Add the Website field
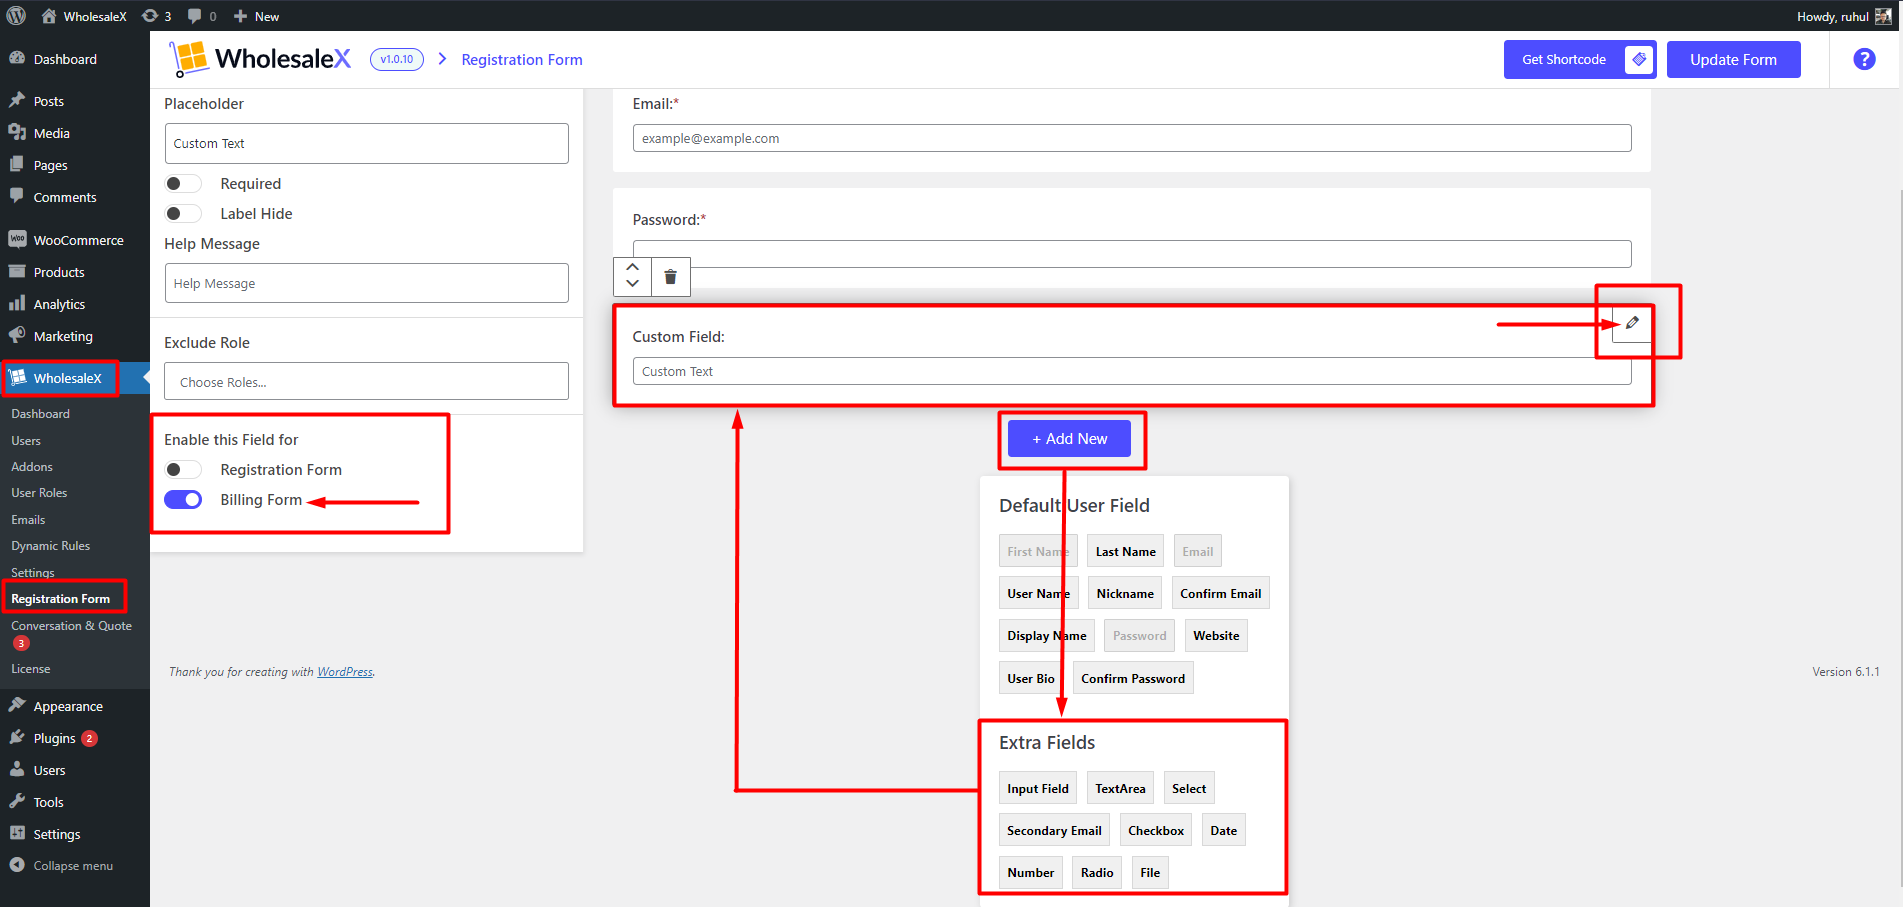The height and width of the screenshot is (907, 1903). click(x=1216, y=635)
